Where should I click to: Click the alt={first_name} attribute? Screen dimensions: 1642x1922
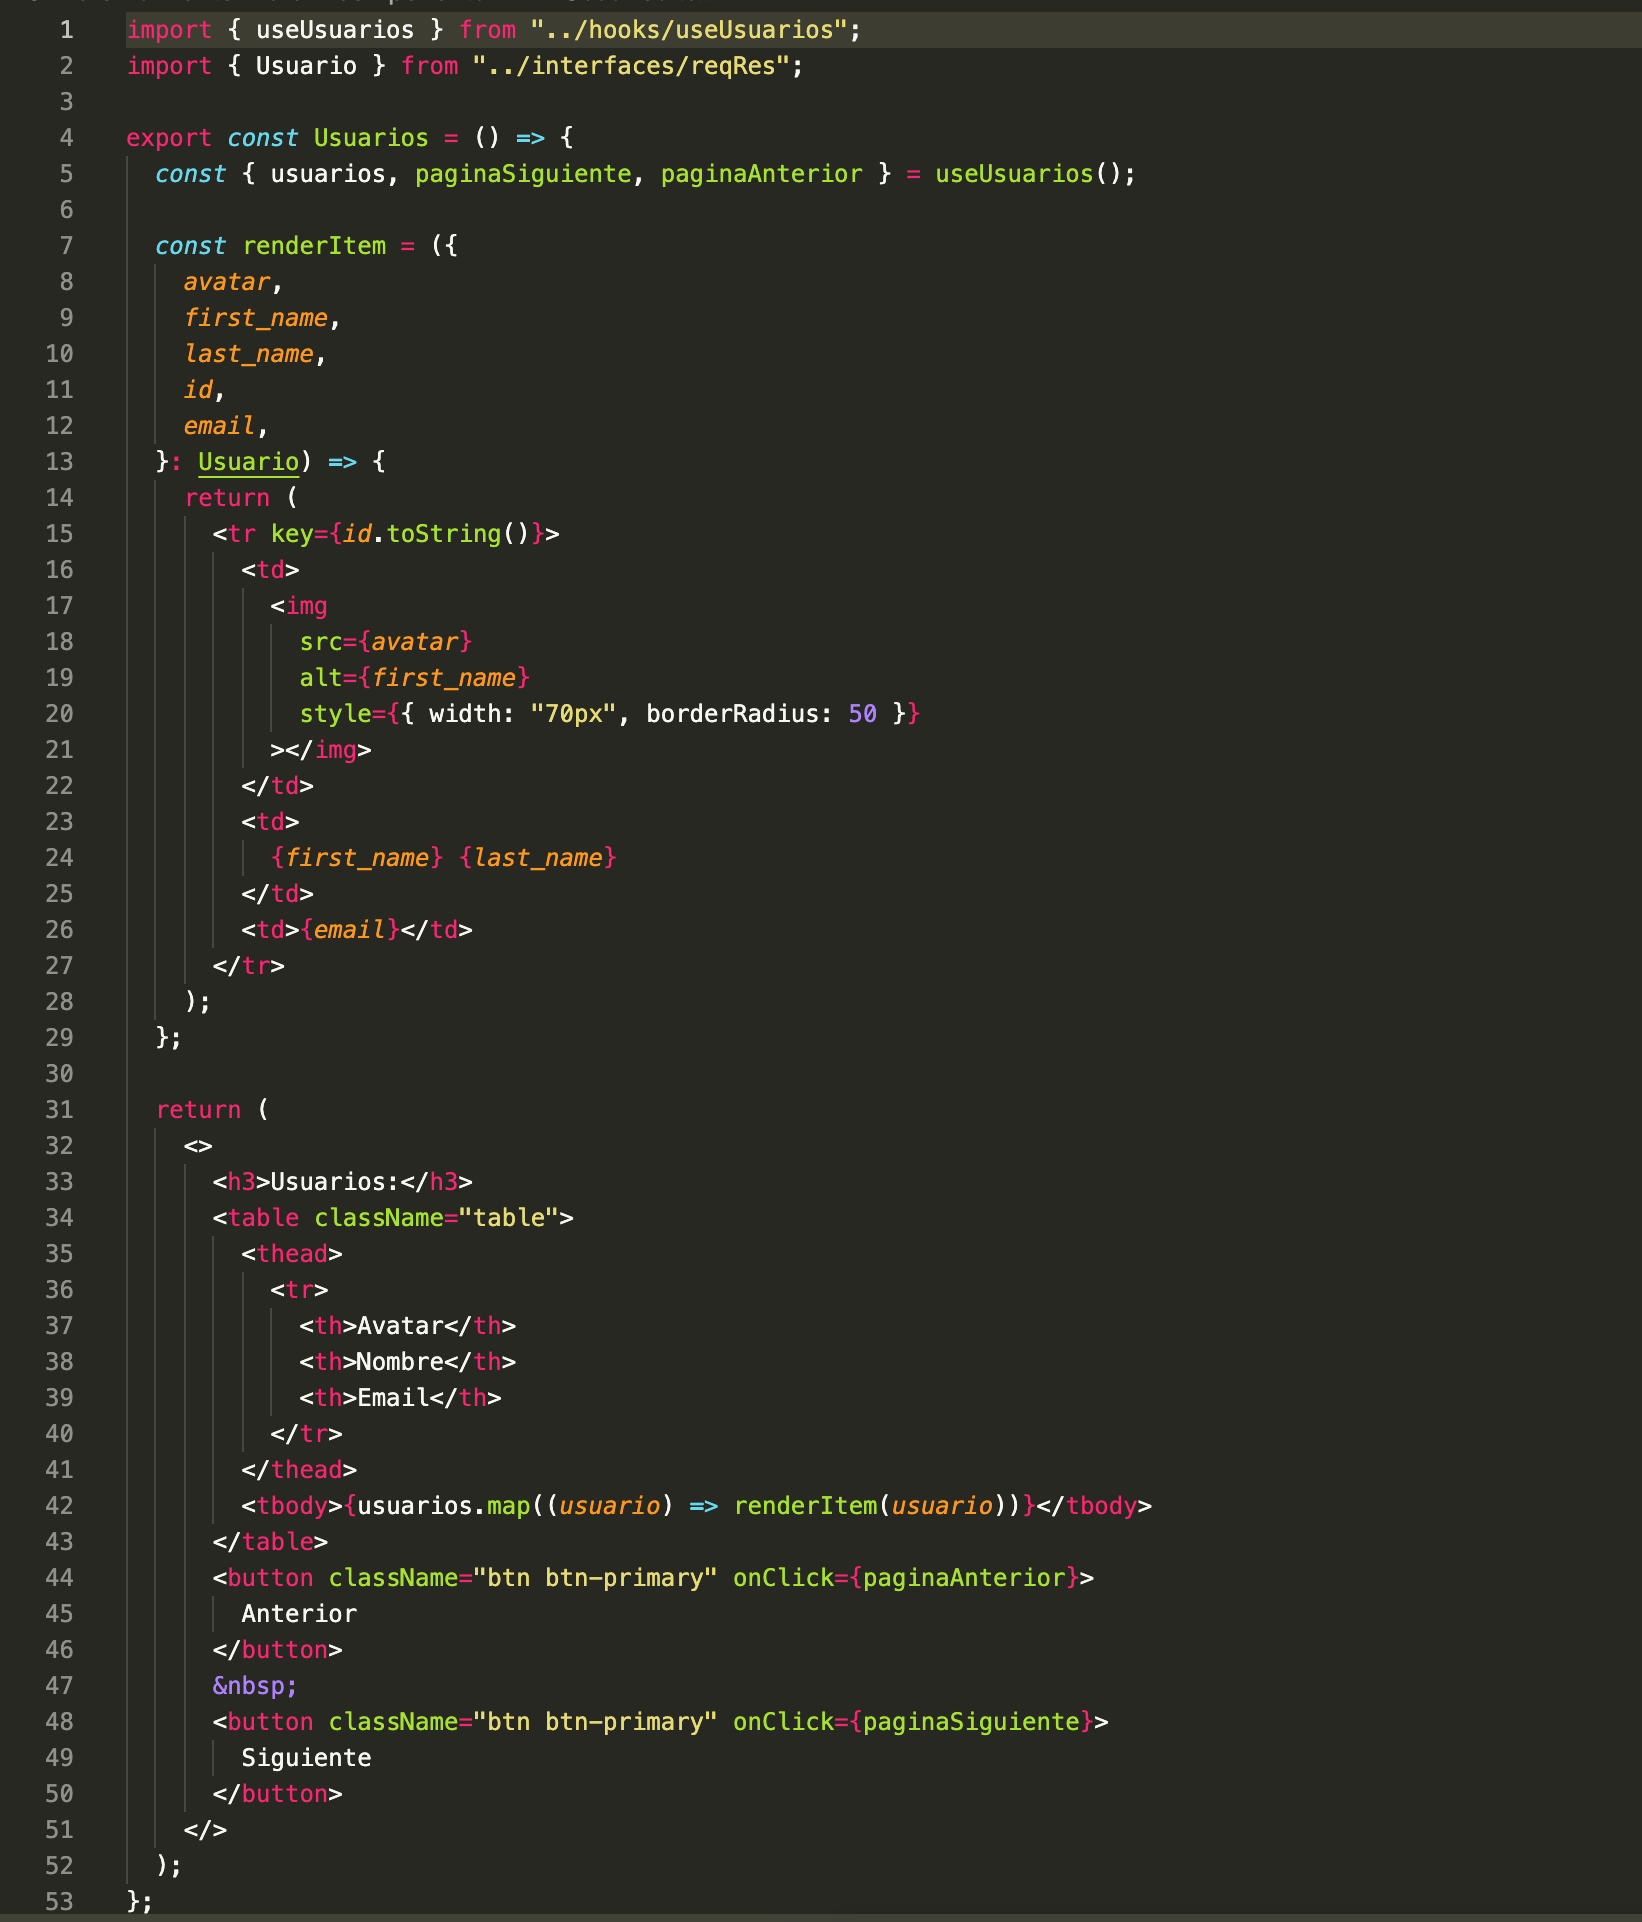(415, 678)
